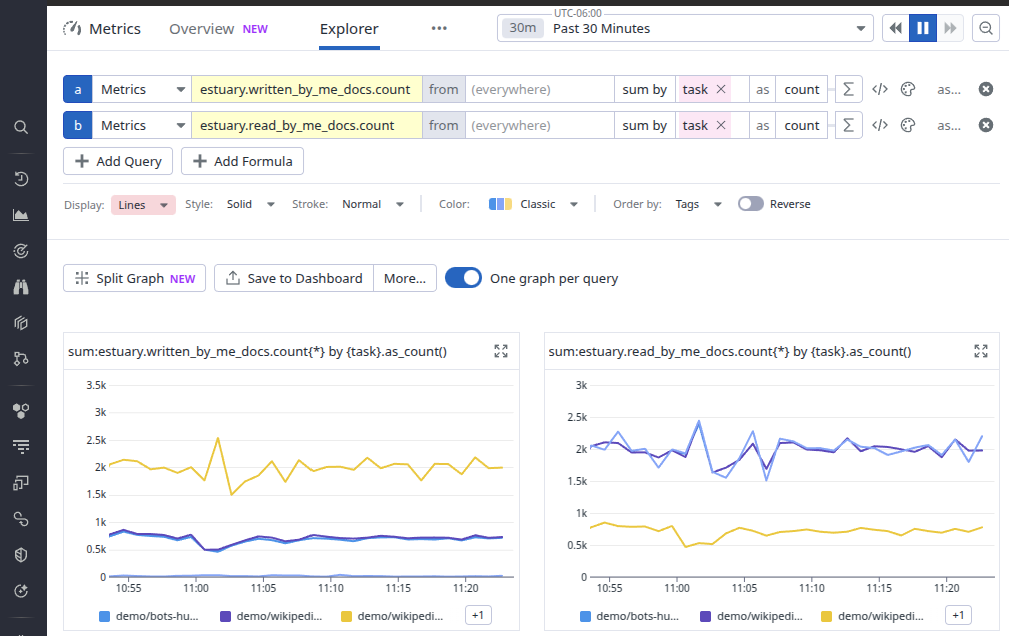1009x636 pixels.
Task: Remove the task tag from query a
Action: pos(721,89)
